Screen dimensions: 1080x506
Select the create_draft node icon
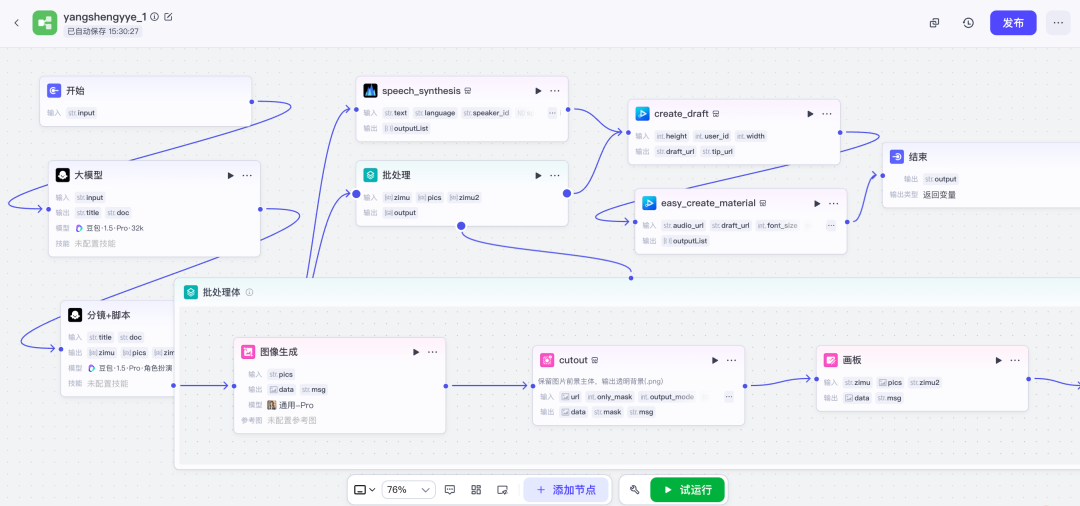643,114
